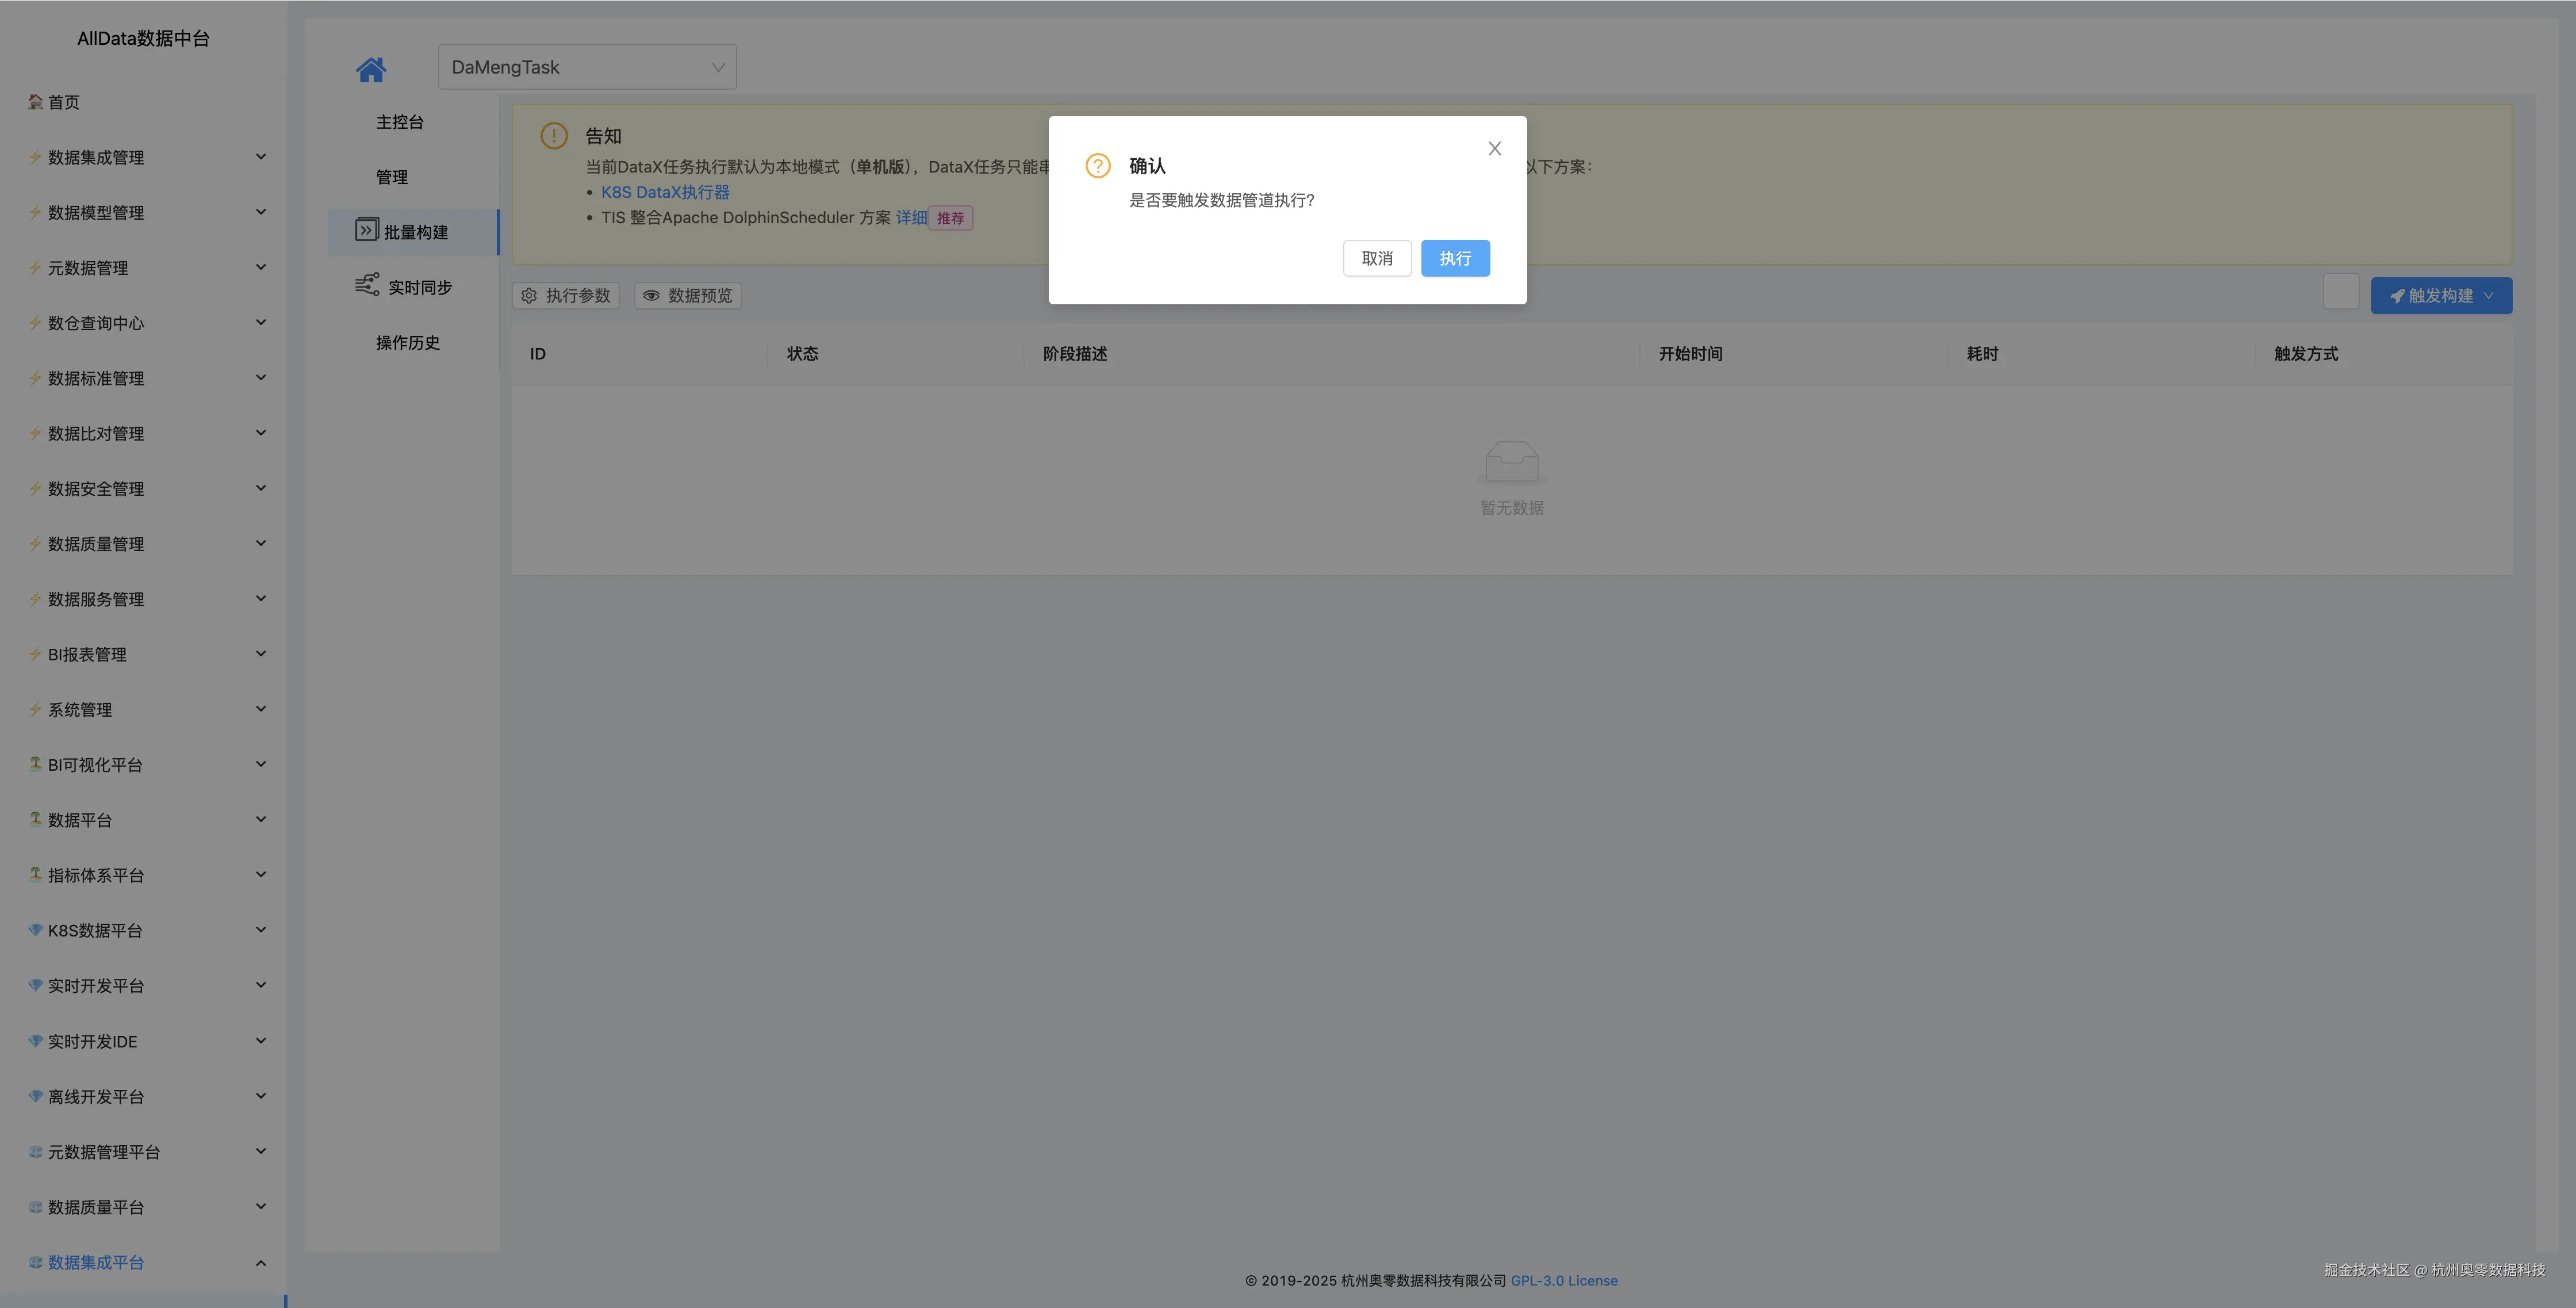The height and width of the screenshot is (1308, 2576).
Task: Confirm execution with the 执行 button
Action: [x=1455, y=258]
